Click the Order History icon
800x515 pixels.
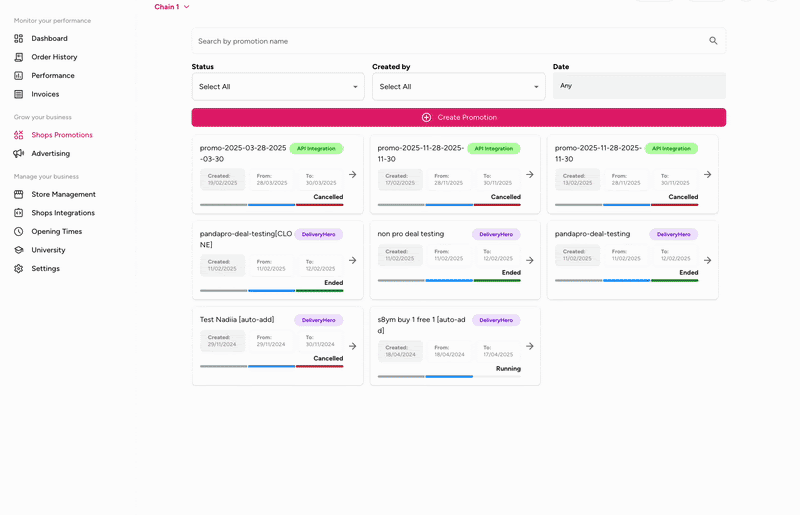point(19,57)
